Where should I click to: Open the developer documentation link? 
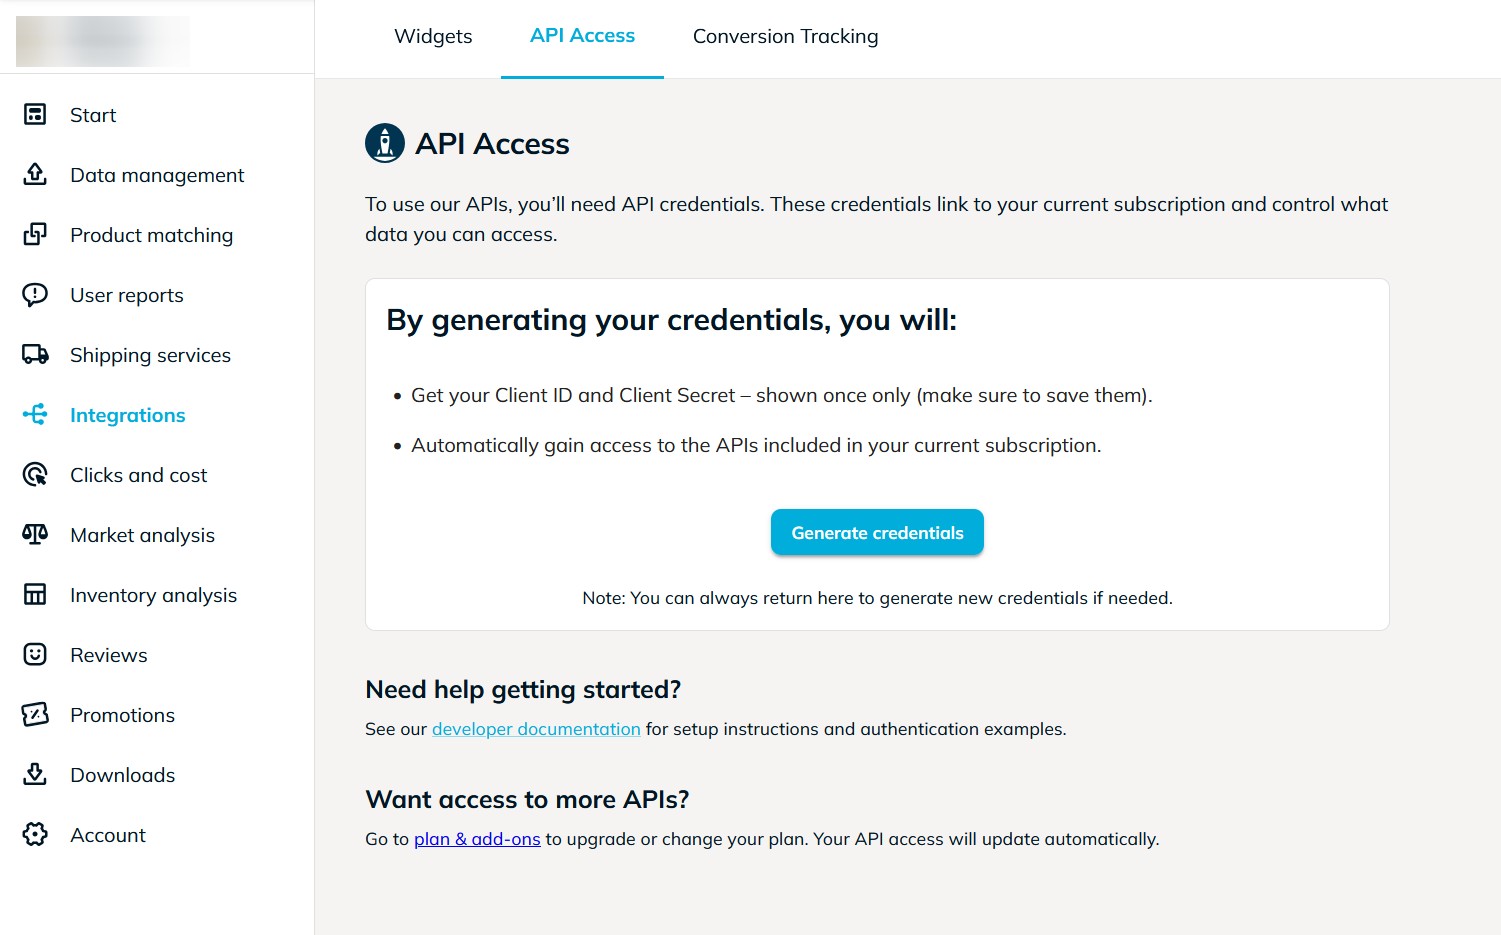click(x=536, y=729)
